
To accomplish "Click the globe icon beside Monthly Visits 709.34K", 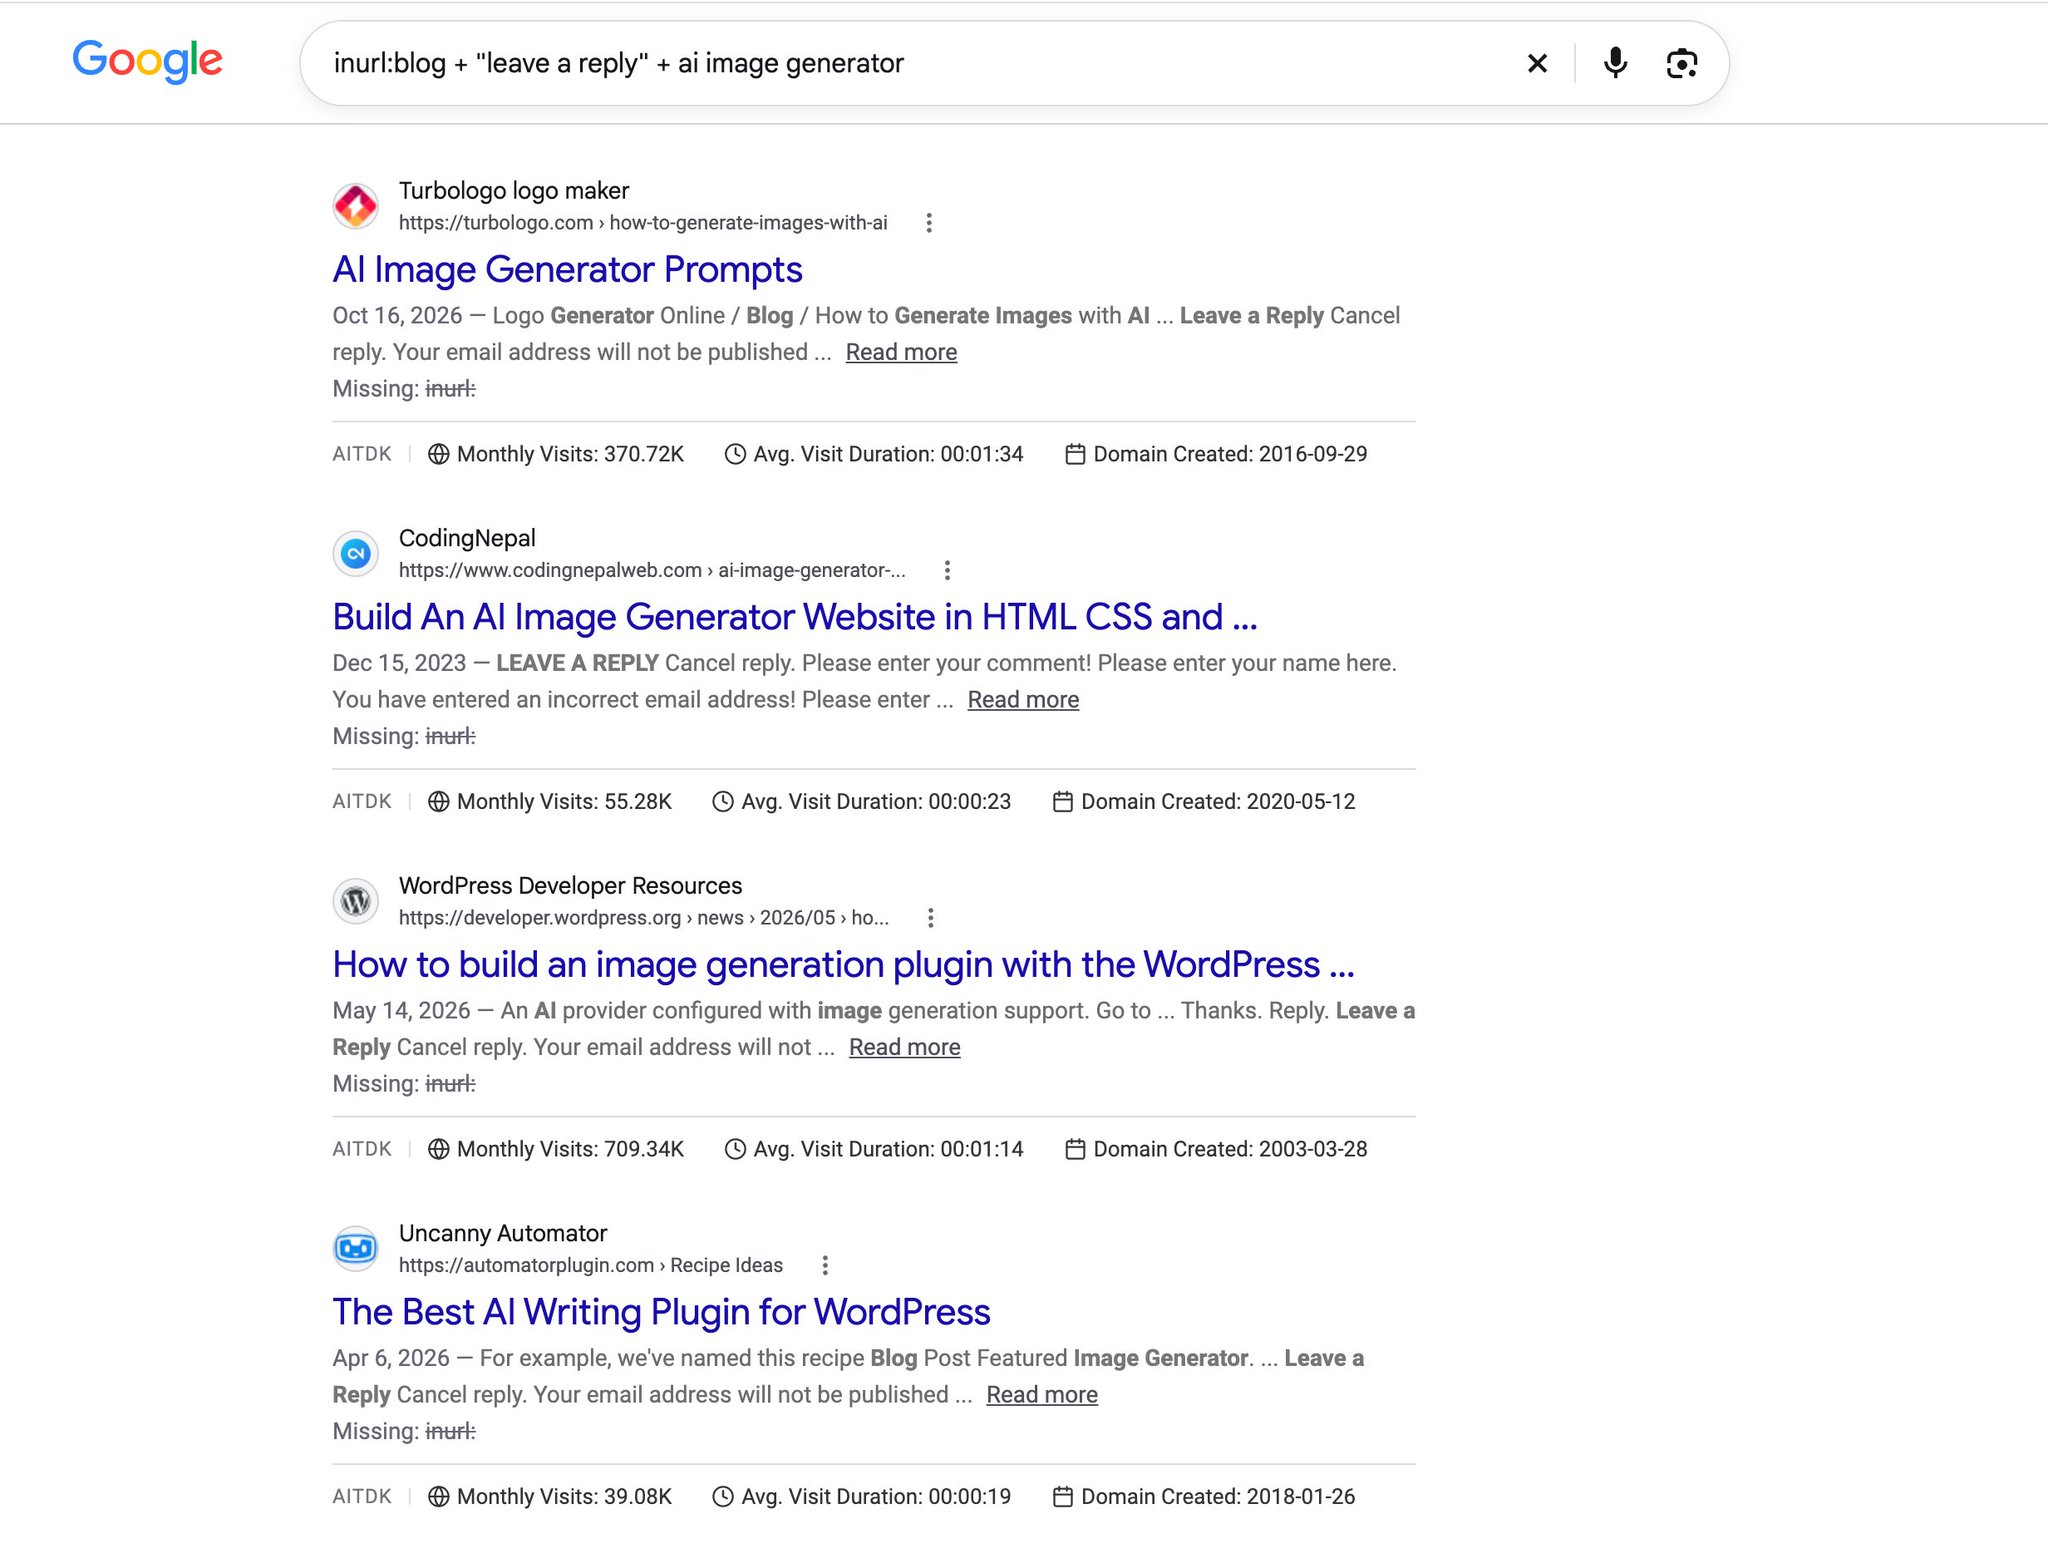I will click(438, 1149).
